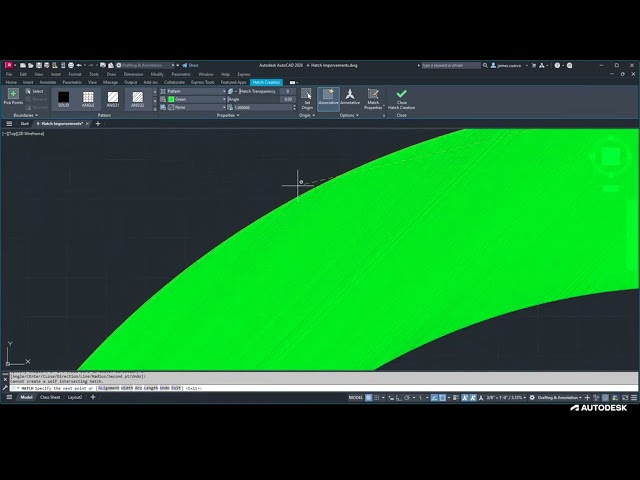The height and width of the screenshot is (480, 640).
Task: Click the Plot printer icon
Action: (x=71, y=65)
